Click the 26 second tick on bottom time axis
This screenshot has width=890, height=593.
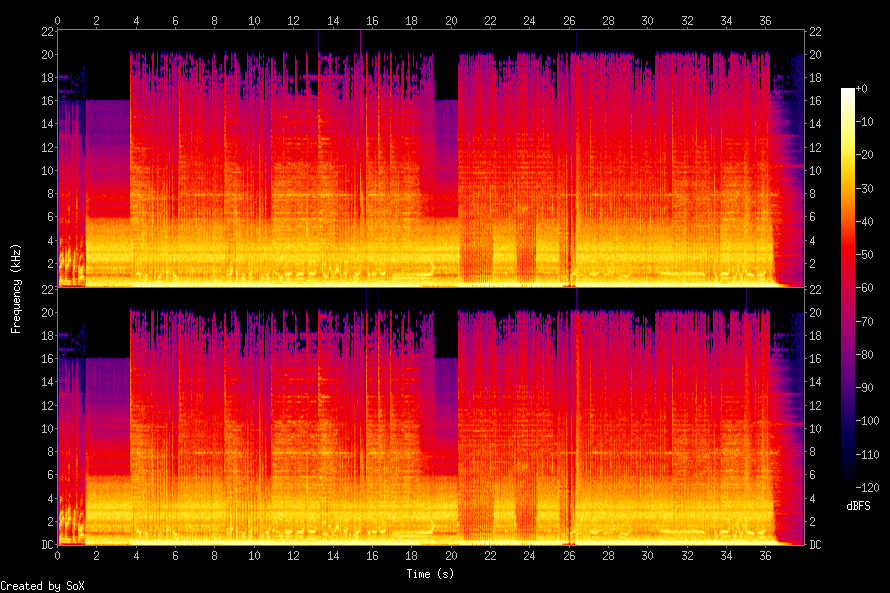point(569,555)
